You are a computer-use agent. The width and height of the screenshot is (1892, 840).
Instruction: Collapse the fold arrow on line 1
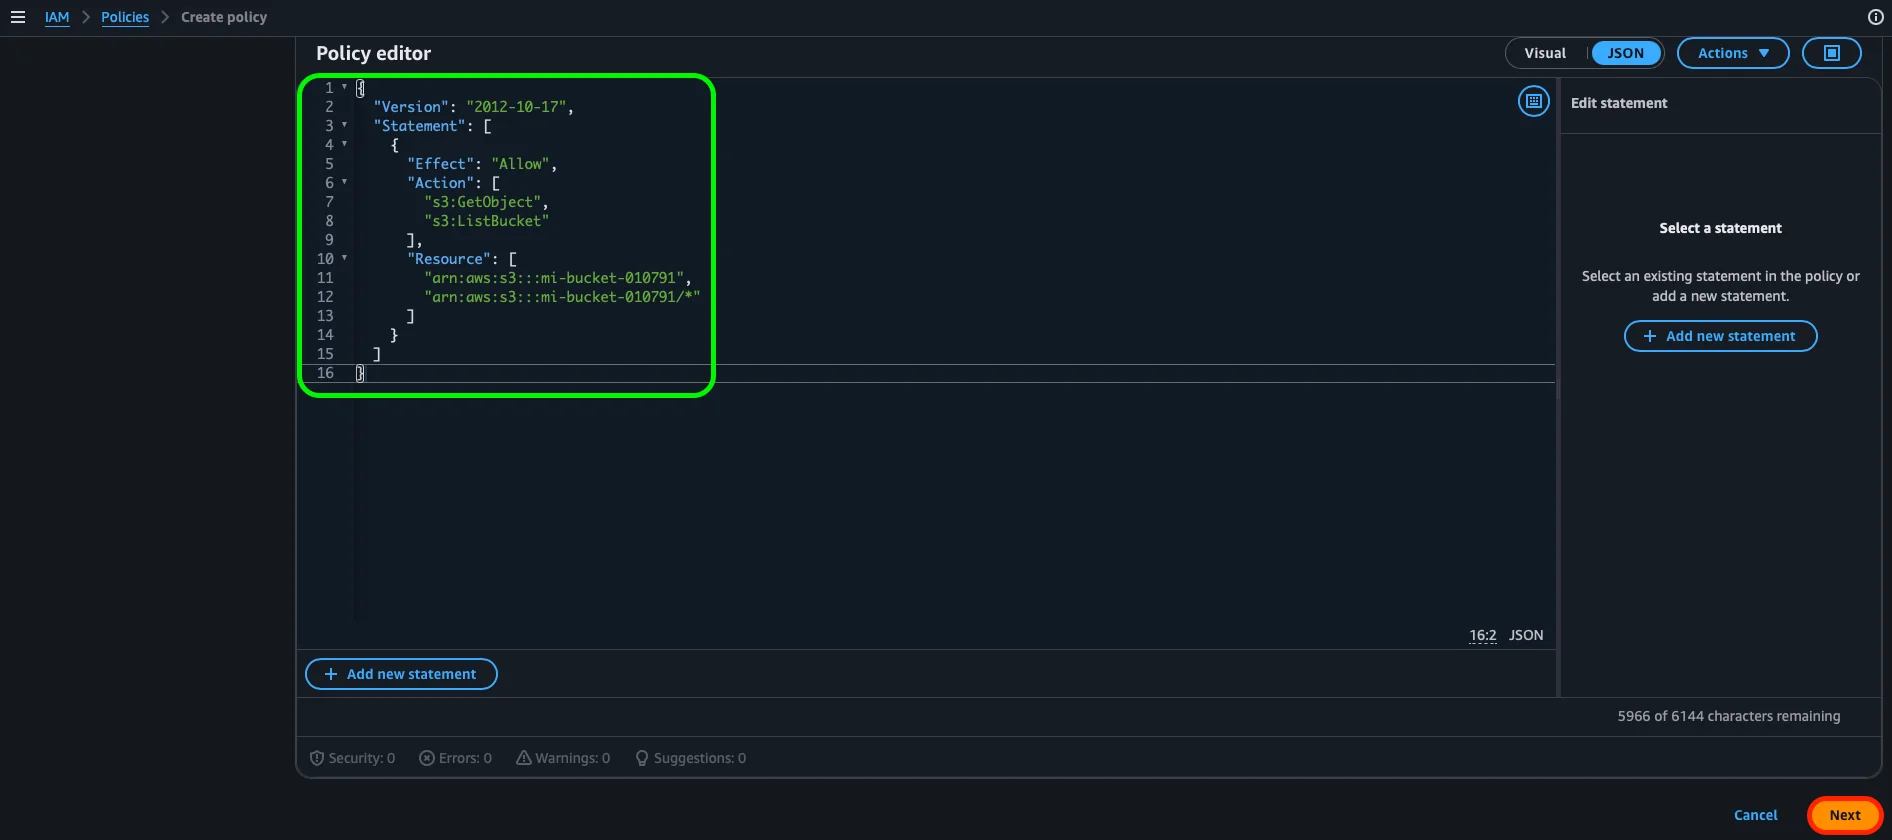pos(344,87)
